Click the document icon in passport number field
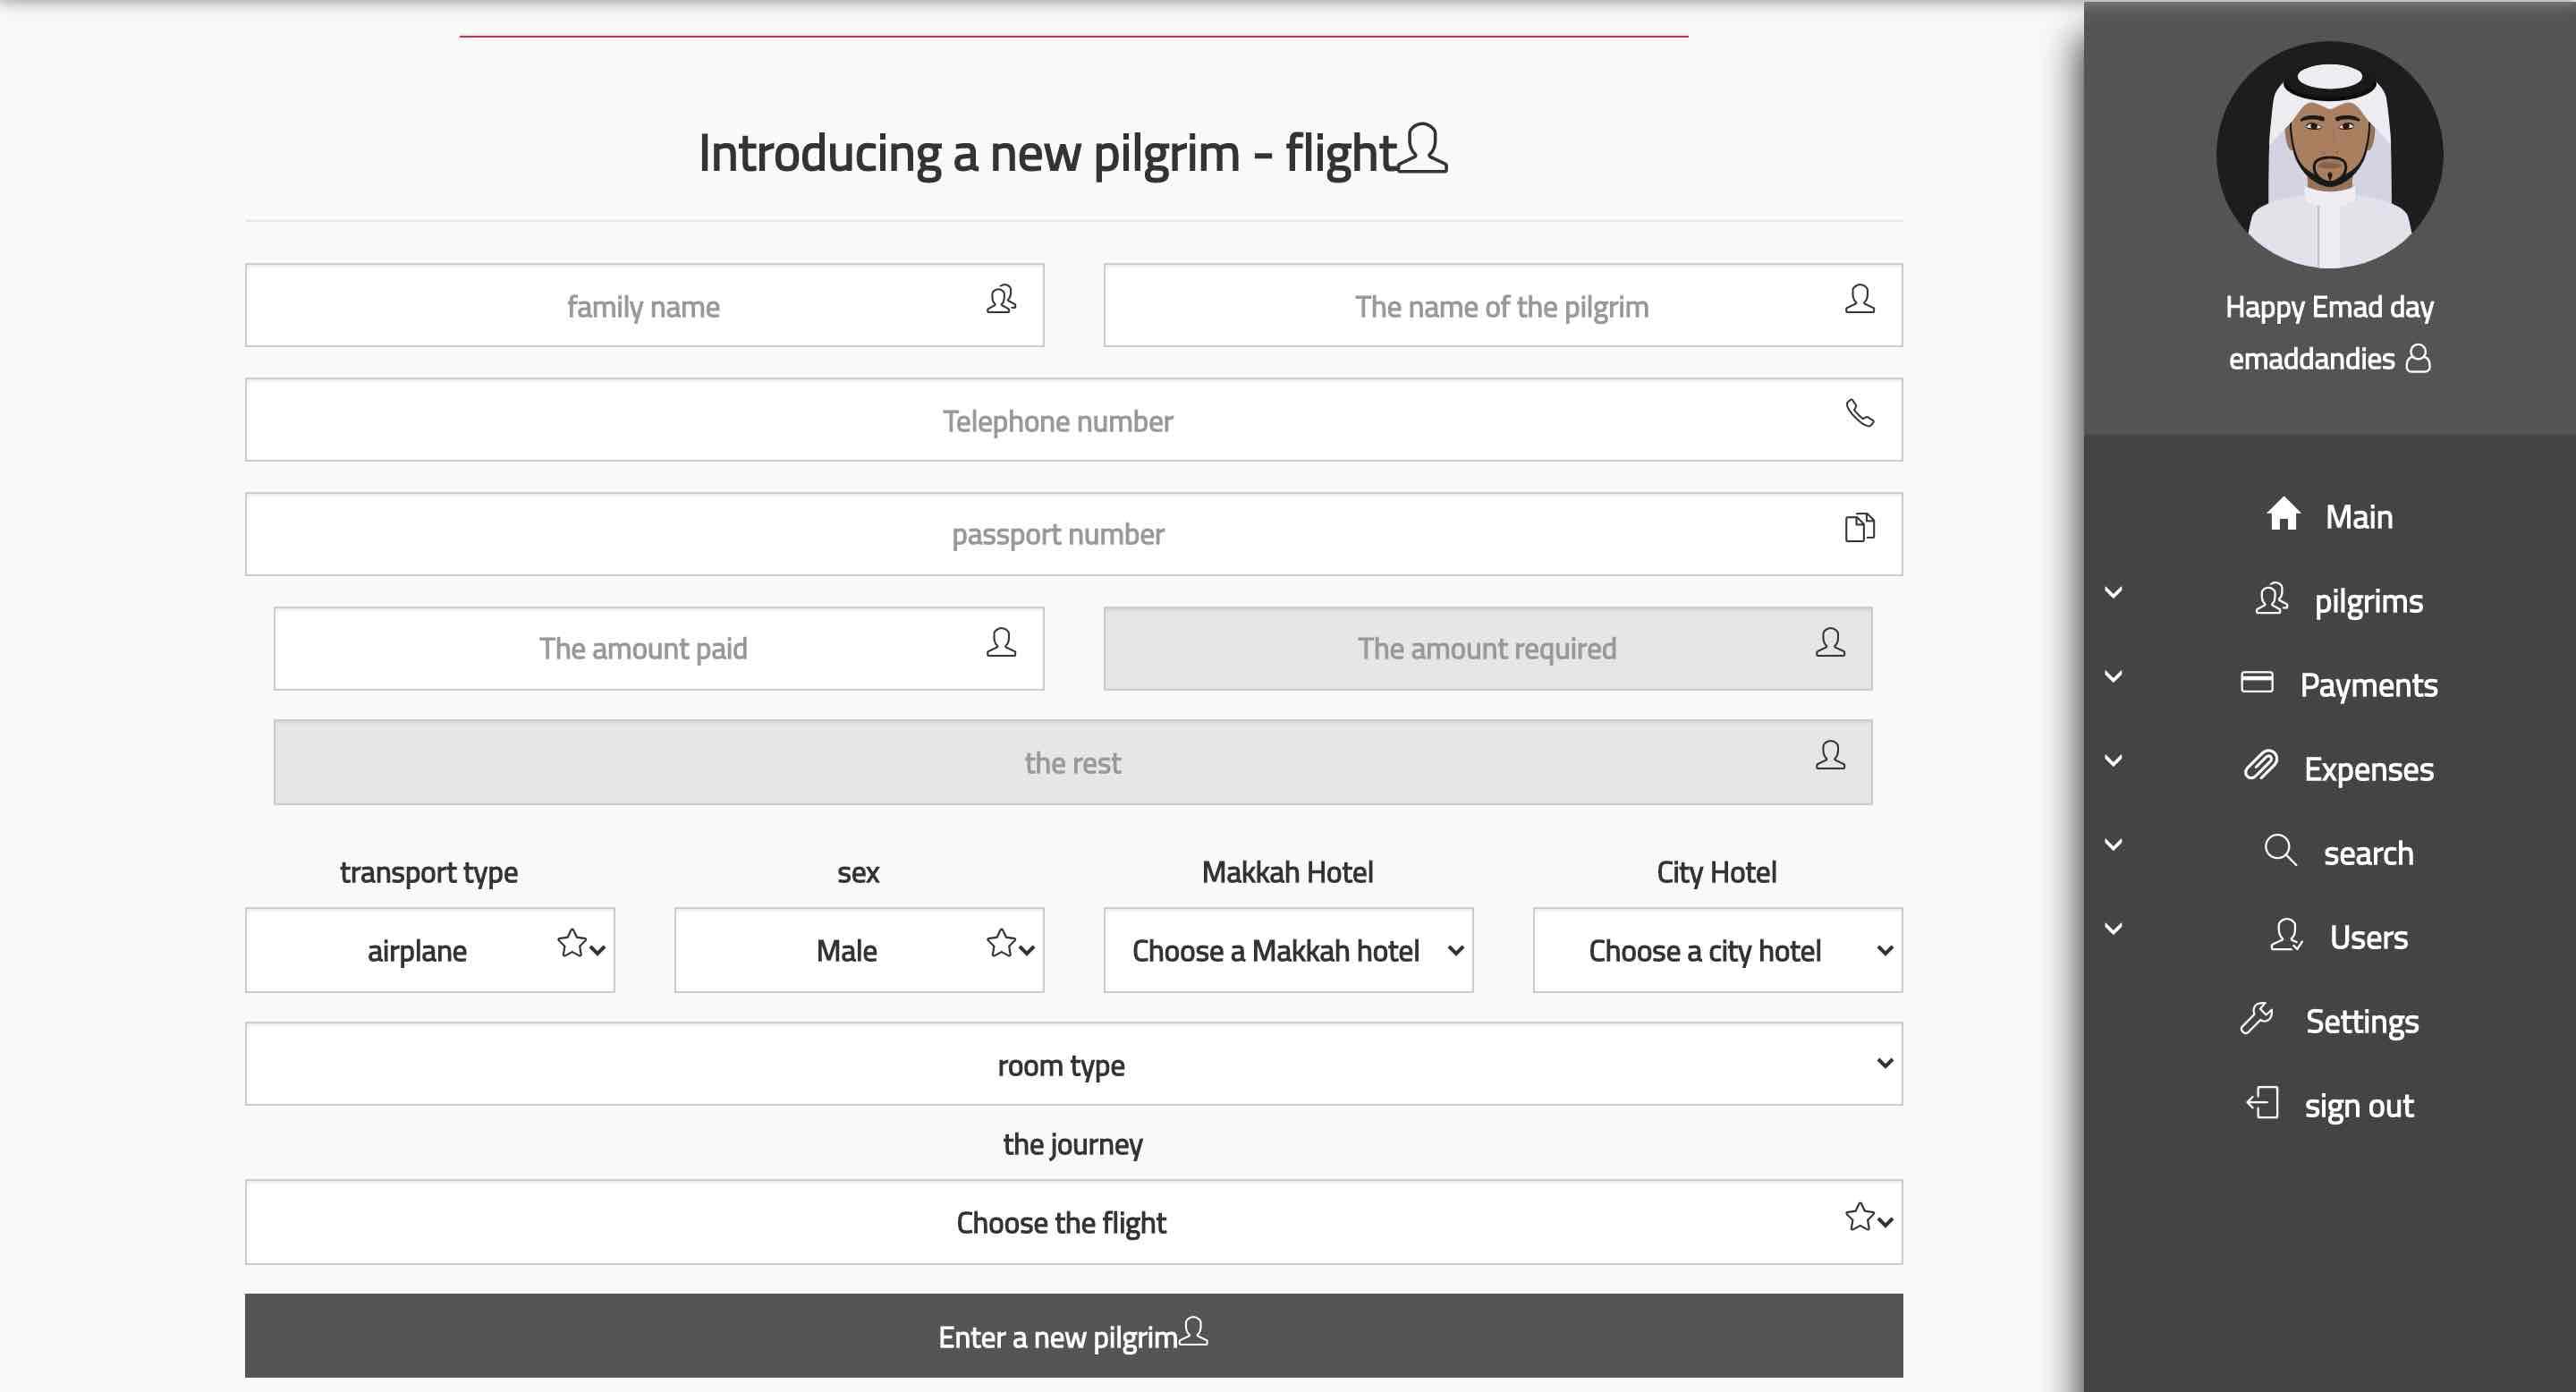This screenshot has width=2576, height=1392. (x=1859, y=528)
